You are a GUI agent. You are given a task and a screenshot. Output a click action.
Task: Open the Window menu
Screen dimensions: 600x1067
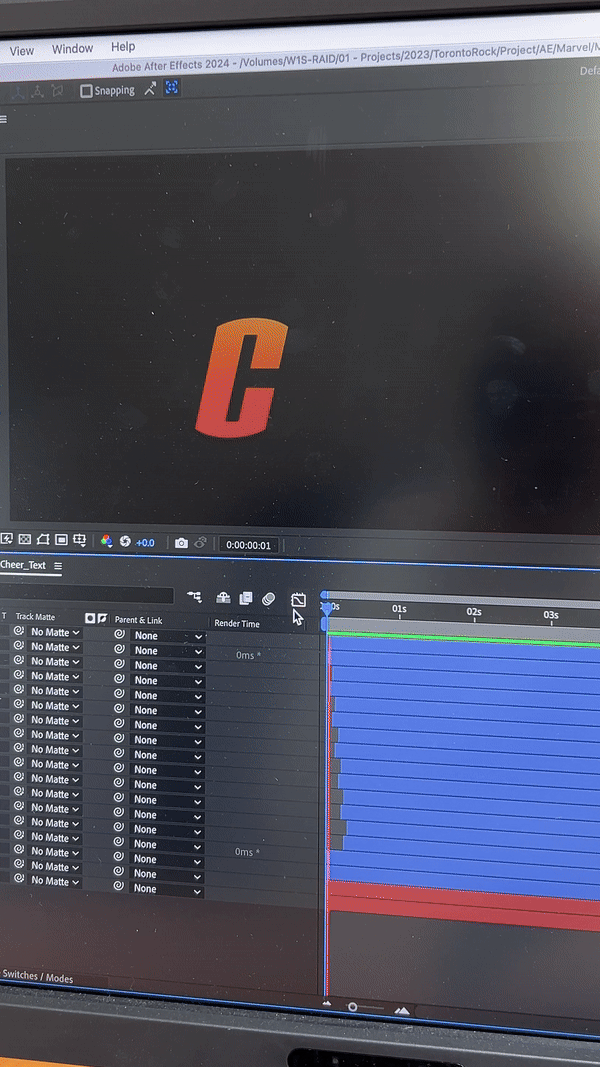point(72,49)
